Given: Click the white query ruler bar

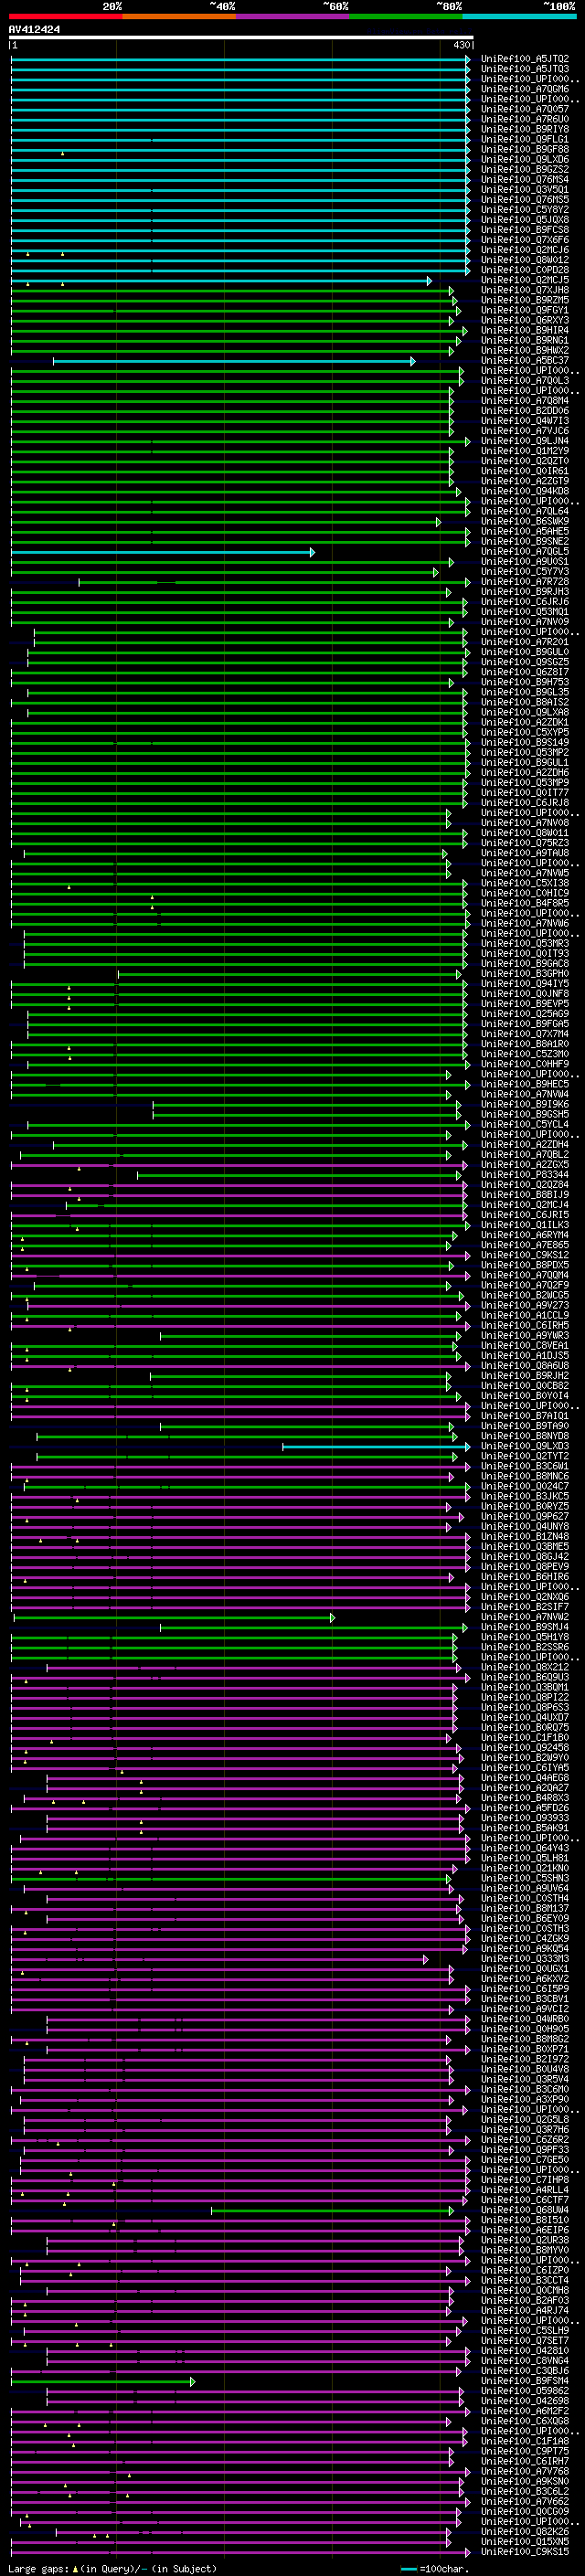Looking at the screenshot, I should 241,38.
